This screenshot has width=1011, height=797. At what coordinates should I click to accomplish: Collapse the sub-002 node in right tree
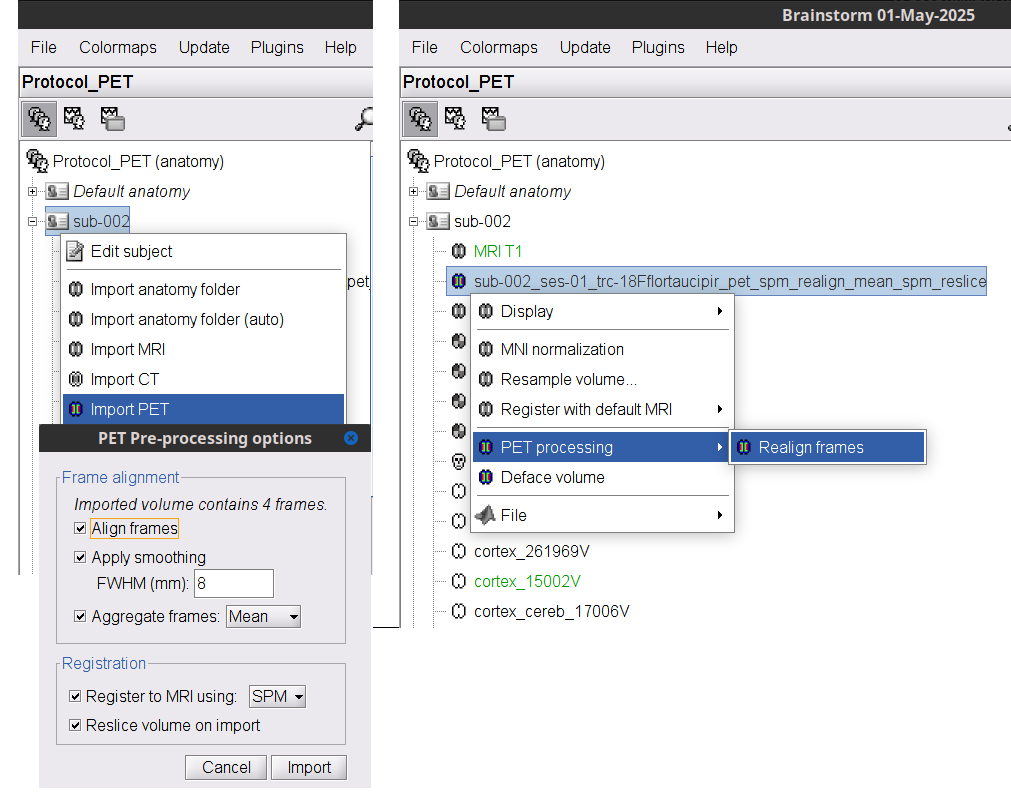point(413,221)
